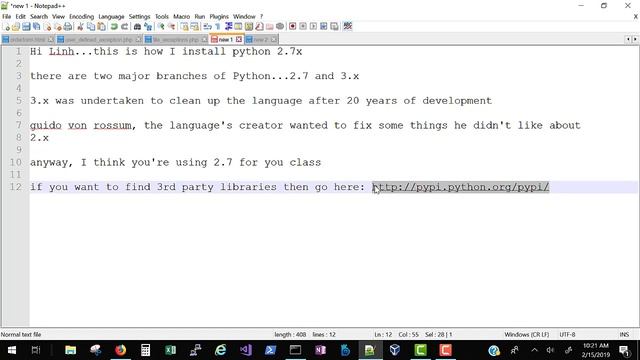Click the Save Recorded Macro icon
The width and height of the screenshot is (640, 360).
[x=334, y=27]
